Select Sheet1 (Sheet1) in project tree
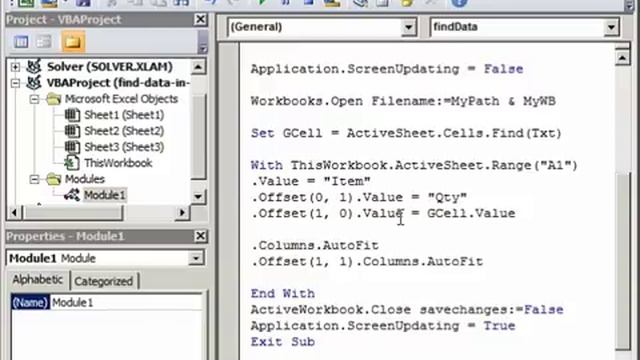 124,115
